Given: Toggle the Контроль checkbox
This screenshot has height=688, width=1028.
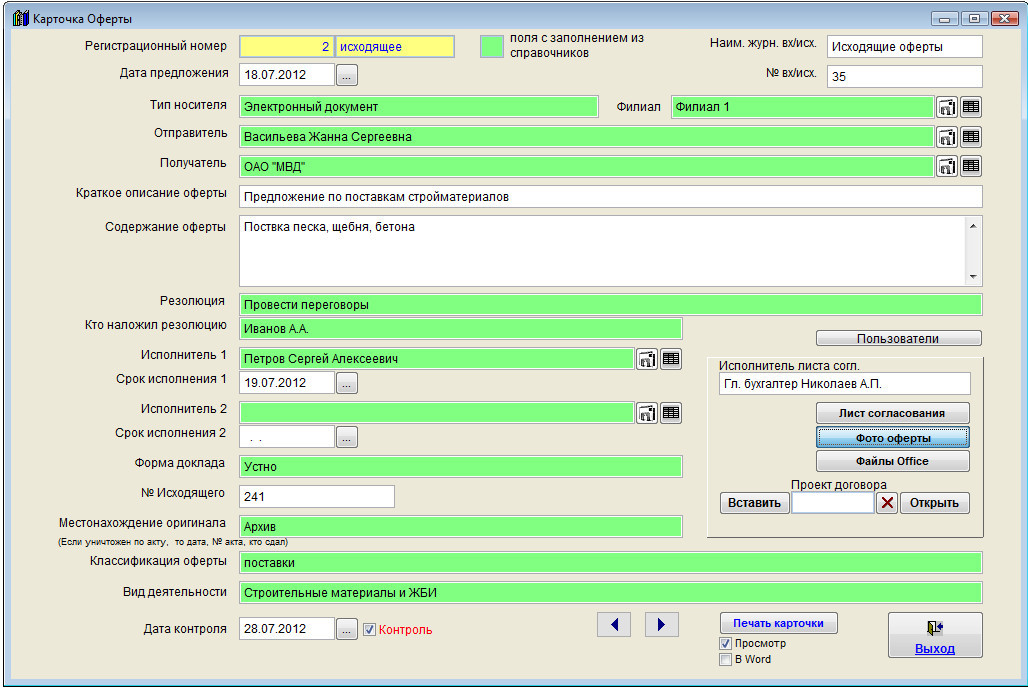Looking at the screenshot, I should (369, 630).
